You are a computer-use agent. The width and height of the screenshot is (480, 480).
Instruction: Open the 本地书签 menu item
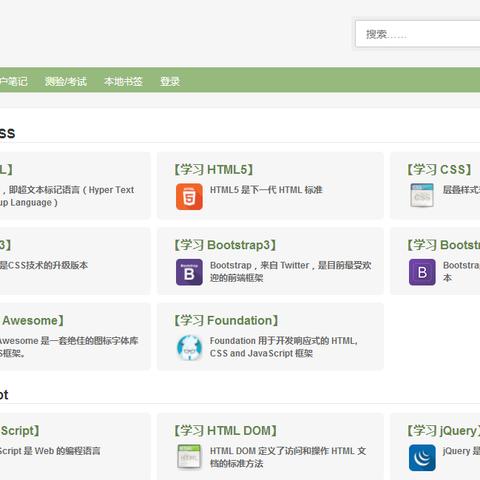pyautogui.click(x=123, y=81)
